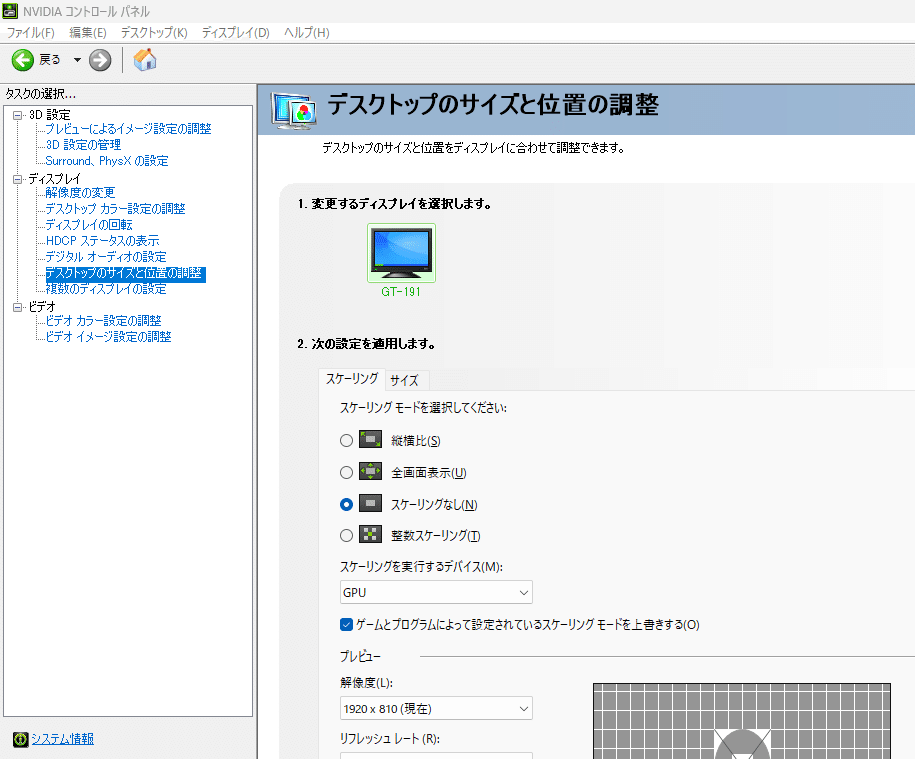The width and height of the screenshot is (915, 759).
Task: Open 解像度の変更
Action: coord(80,193)
